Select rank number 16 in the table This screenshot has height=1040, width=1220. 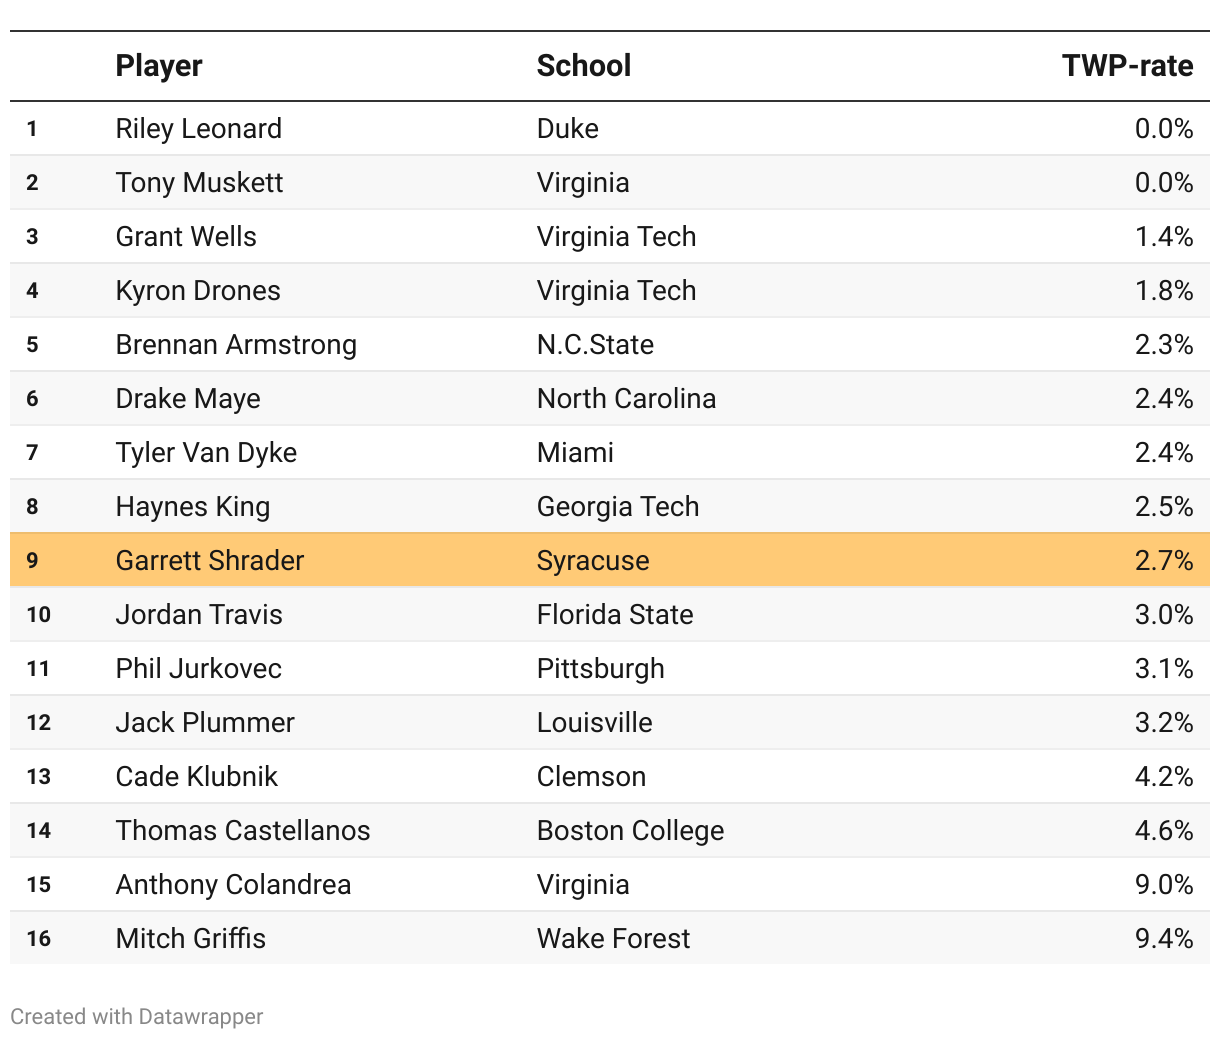tap(39, 939)
